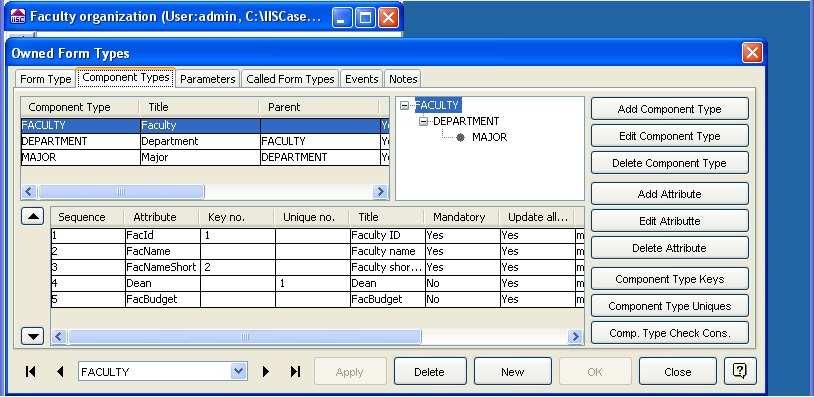Open the FACULTY combo box dropdown
814x397 pixels.
(x=238, y=372)
